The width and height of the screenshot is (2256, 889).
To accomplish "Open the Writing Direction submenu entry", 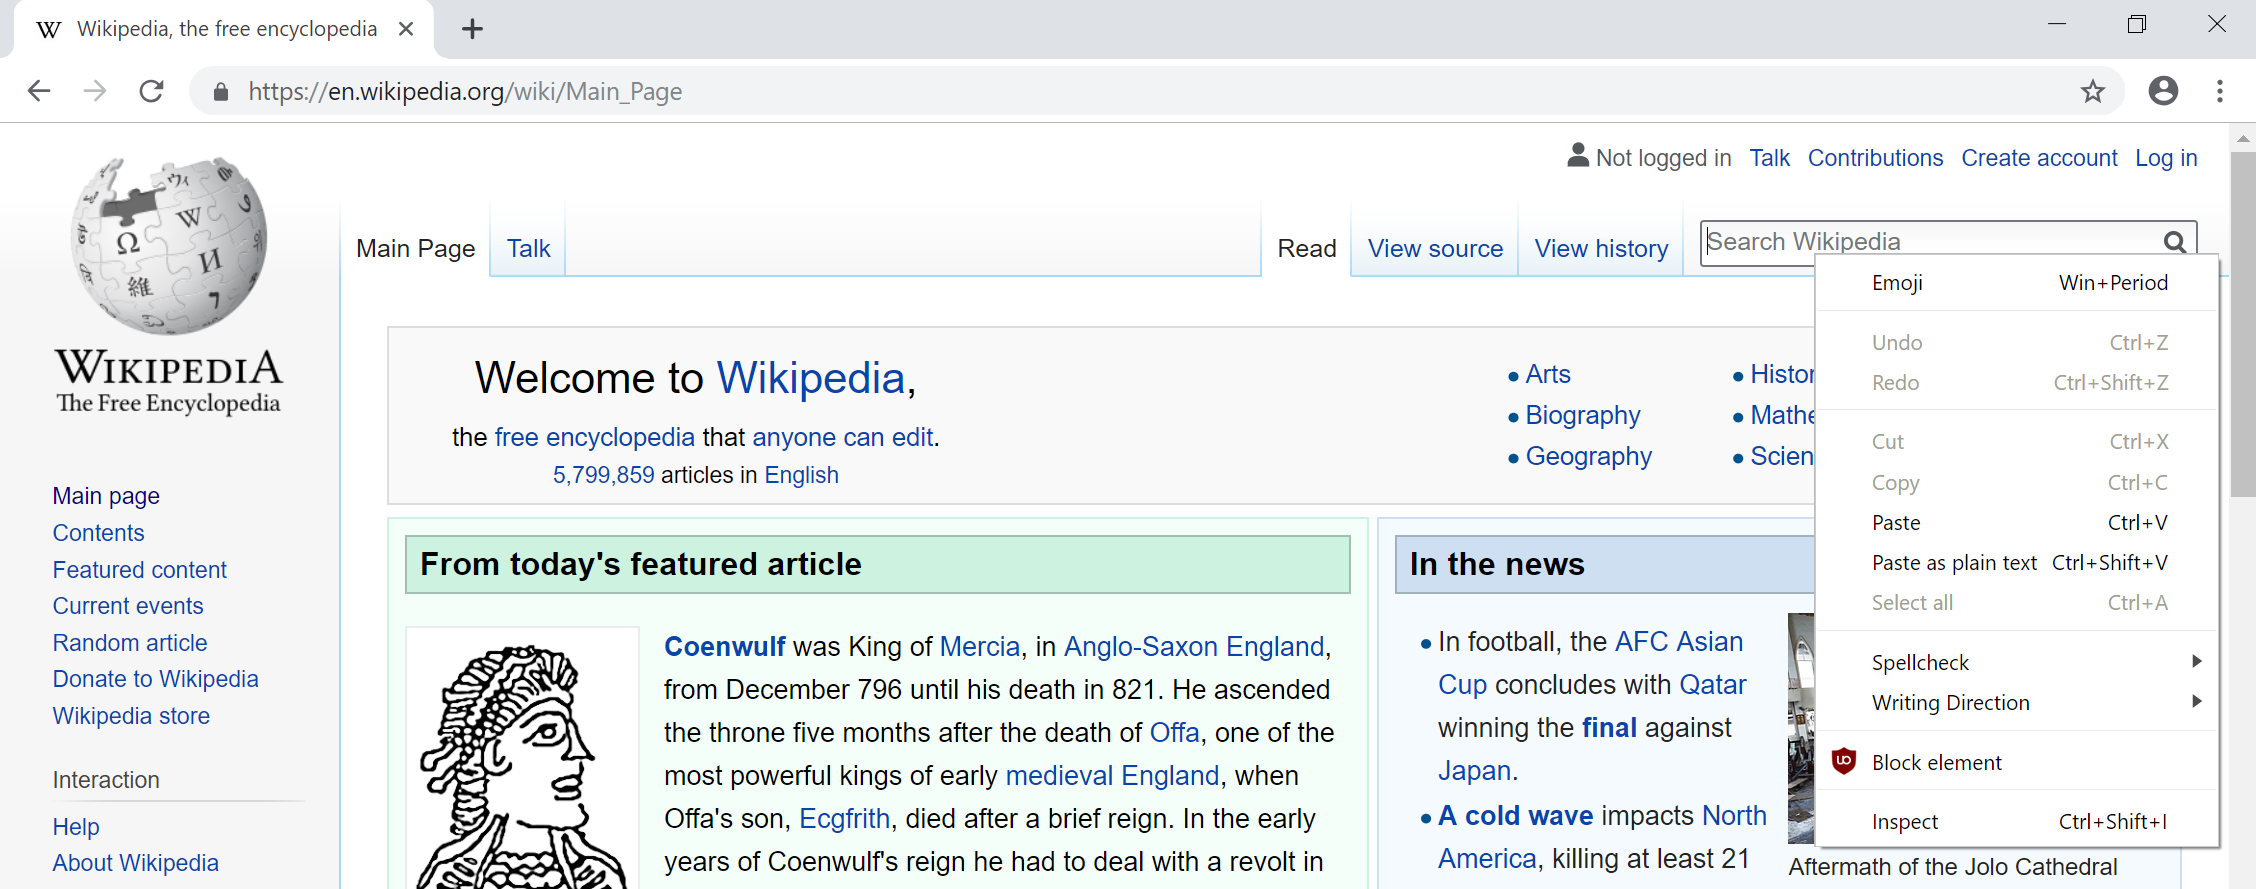I will point(2017,702).
